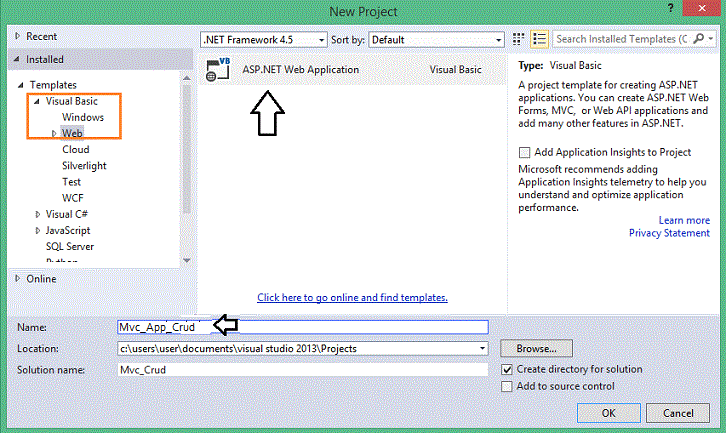Open the .NET Framework version dropdown
The width and height of the screenshot is (726, 433).
coord(321,40)
